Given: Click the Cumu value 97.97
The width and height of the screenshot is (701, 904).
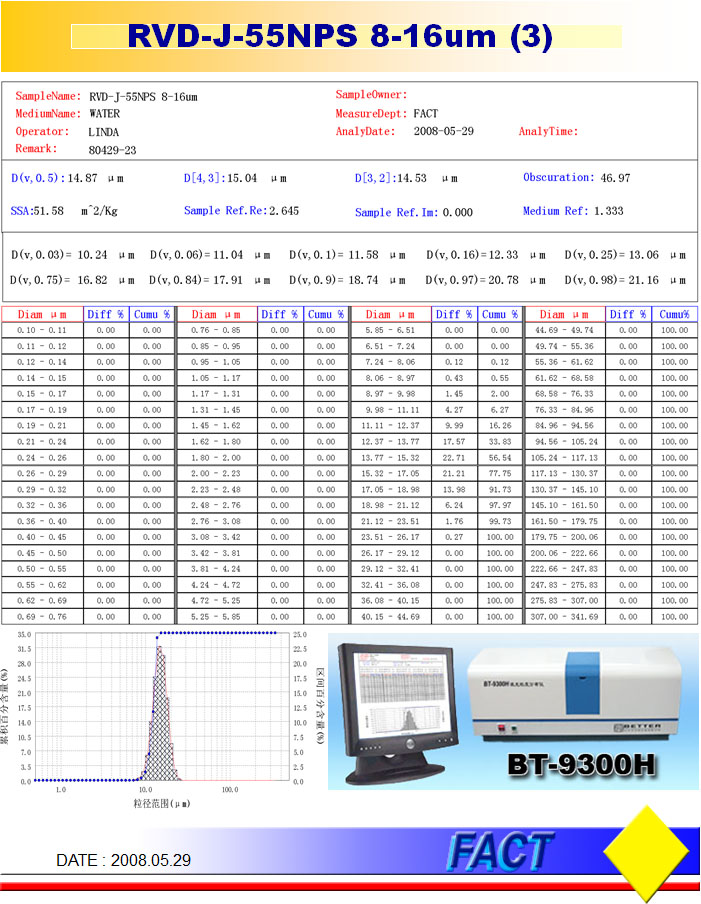Looking at the screenshot, I should pyautogui.click(x=500, y=505).
